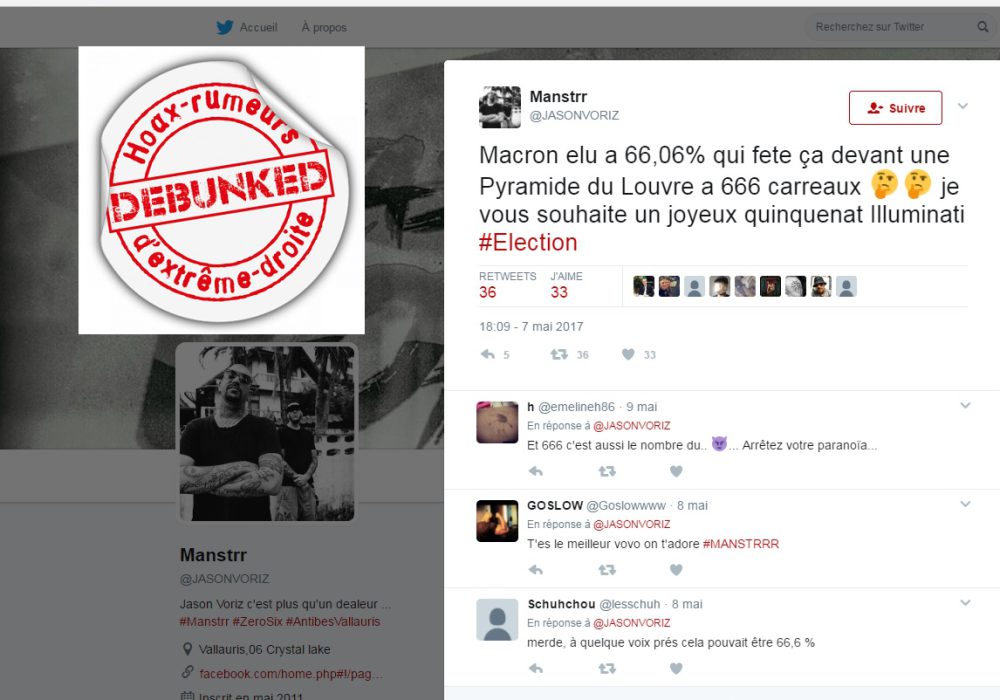Viewport: 1000px width, 700px height.
Task: Toggle retweet on Schuhchou's reply
Action: click(607, 668)
